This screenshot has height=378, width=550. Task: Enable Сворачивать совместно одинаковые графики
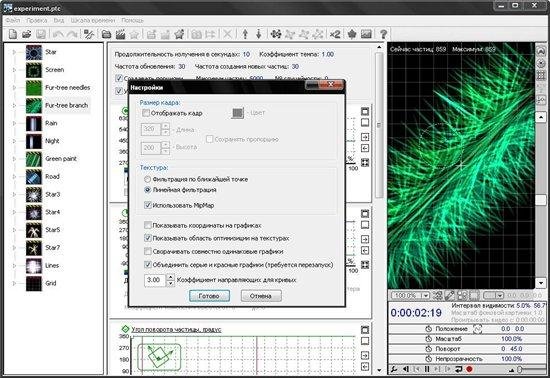148,251
